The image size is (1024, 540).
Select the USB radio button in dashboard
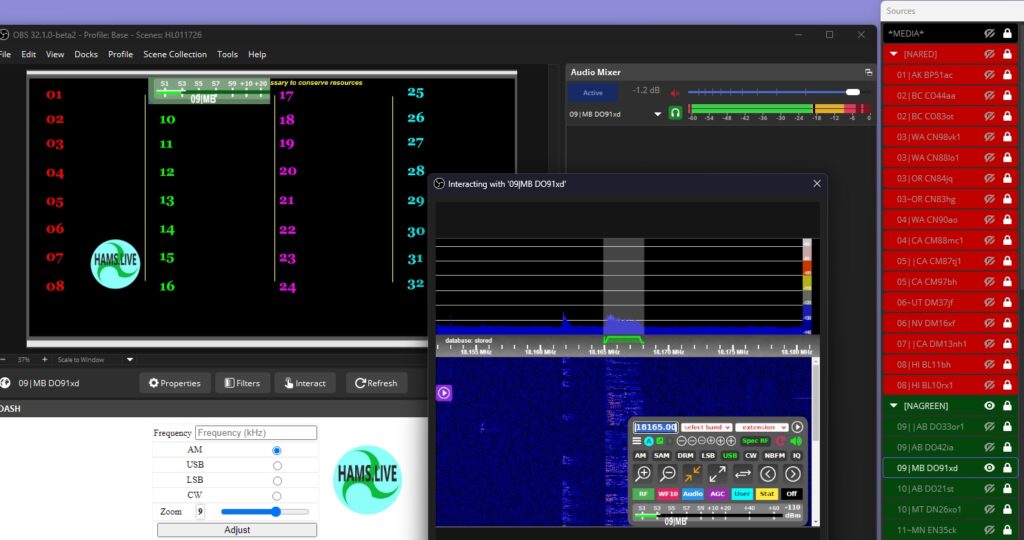point(277,465)
